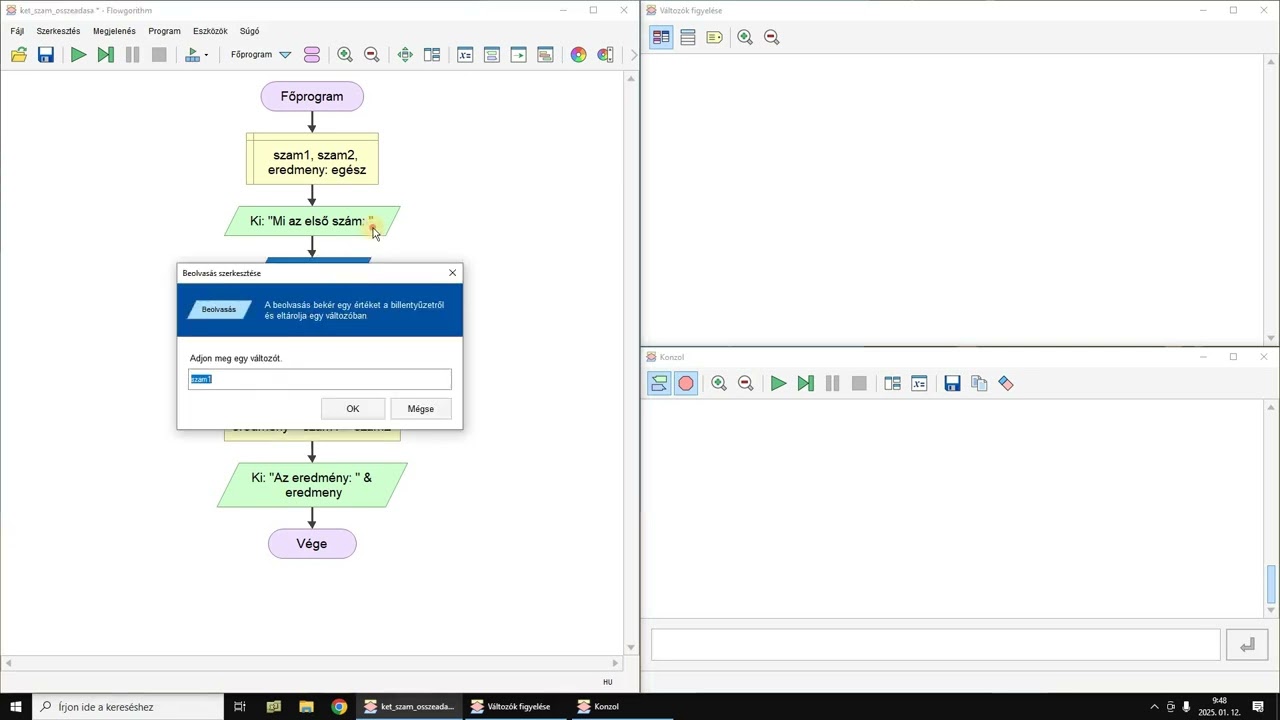
Task: Run the program in the main toolbar
Action: tap(78, 55)
